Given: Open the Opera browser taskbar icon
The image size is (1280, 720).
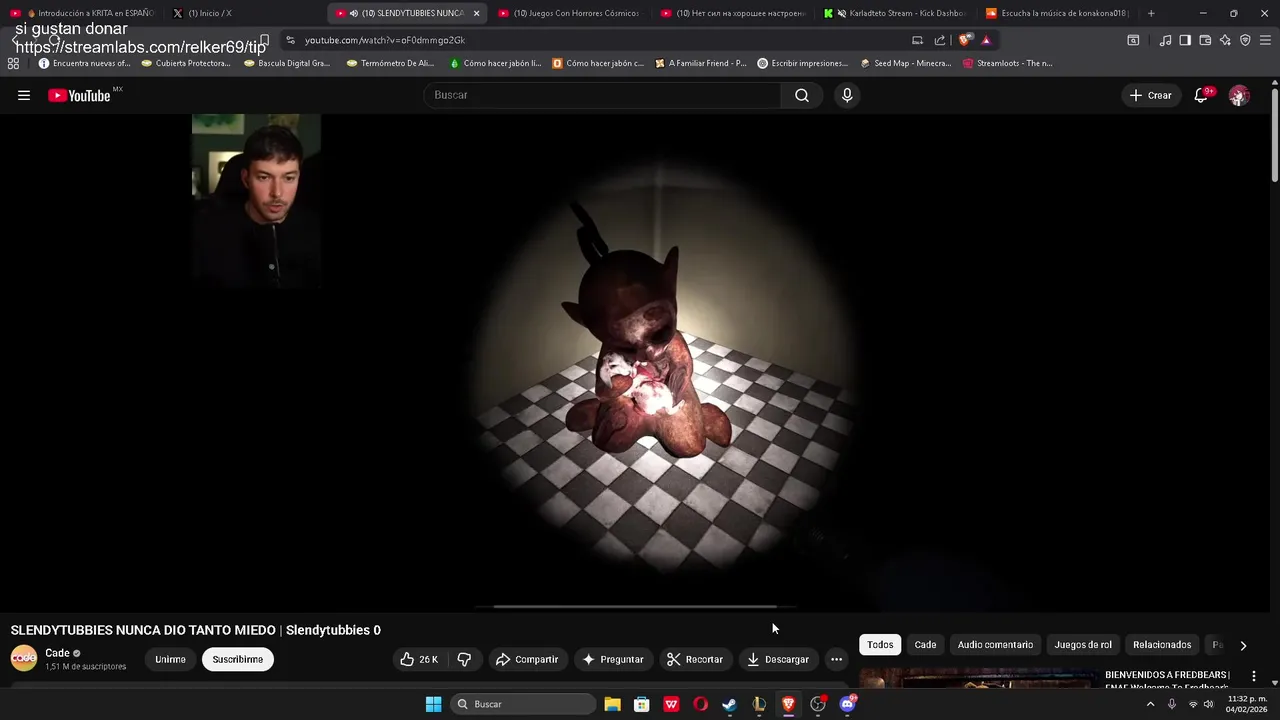Looking at the screenshot, I should tap(700, 704).
